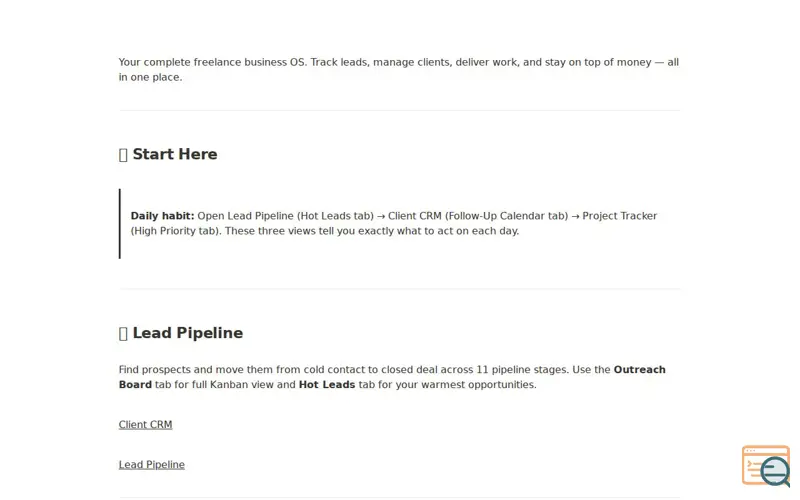Click the emoji placeholder before Start Here
Image resolution: width=800 pixels, height=500 pixels.
tap(123, 155)
